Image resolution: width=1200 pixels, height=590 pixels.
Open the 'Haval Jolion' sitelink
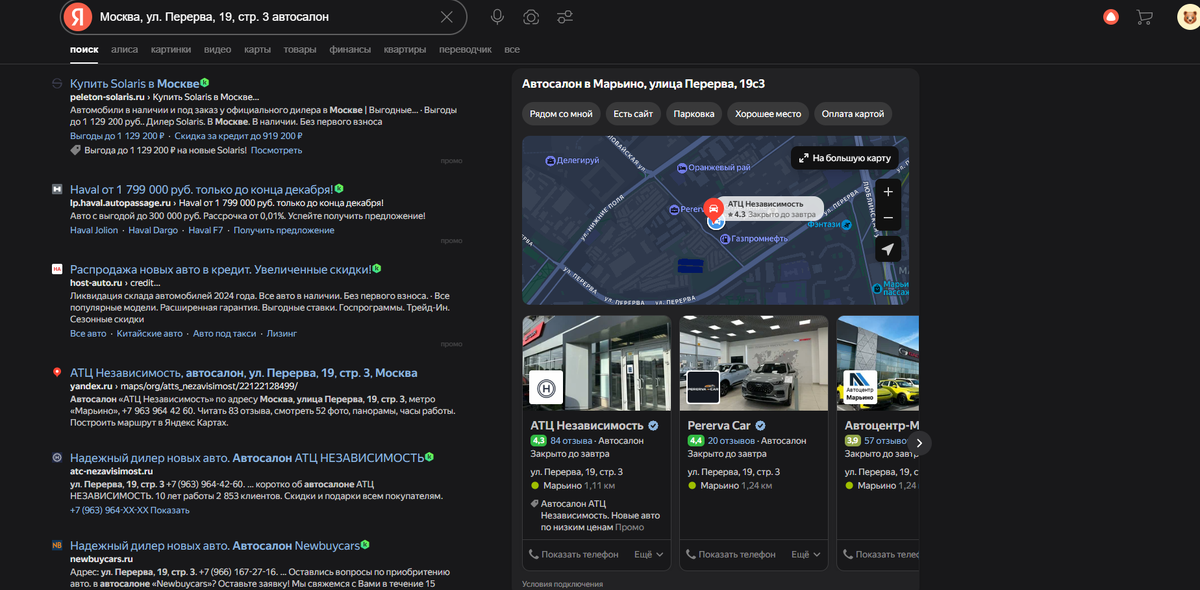pos(94,230)
